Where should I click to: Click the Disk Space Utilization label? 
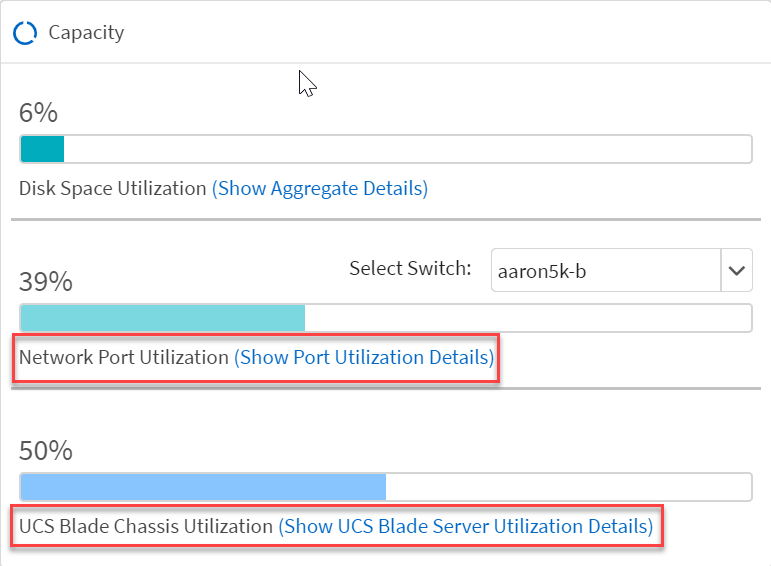pos(113,188)
